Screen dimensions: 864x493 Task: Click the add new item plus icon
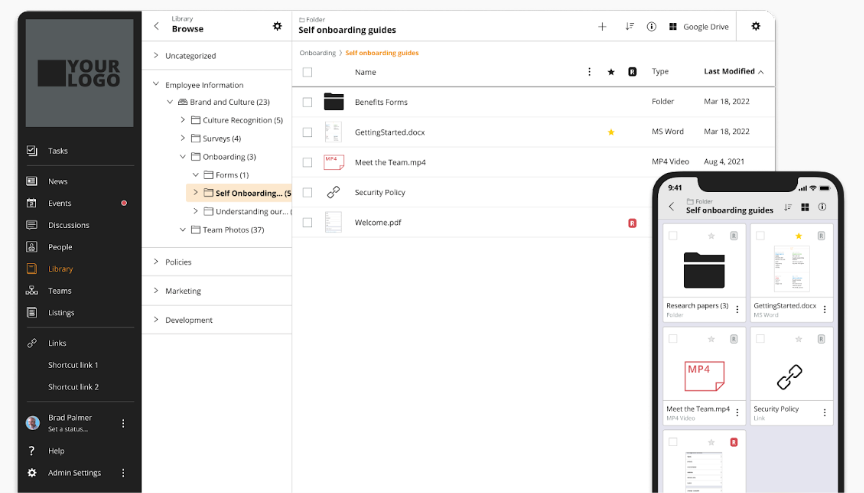tap(602, 27)
